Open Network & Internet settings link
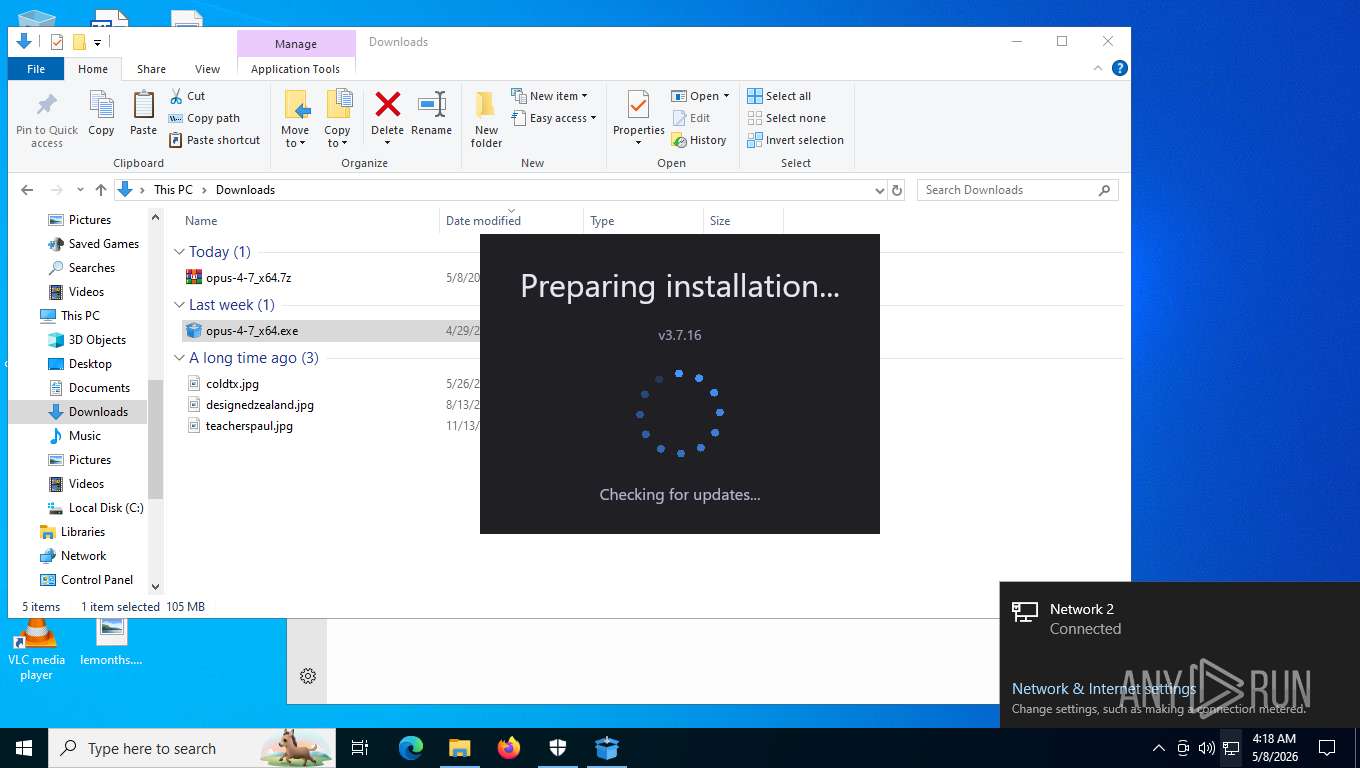The width and height of the screenshot is (1360, 768). click(1103, 689)
